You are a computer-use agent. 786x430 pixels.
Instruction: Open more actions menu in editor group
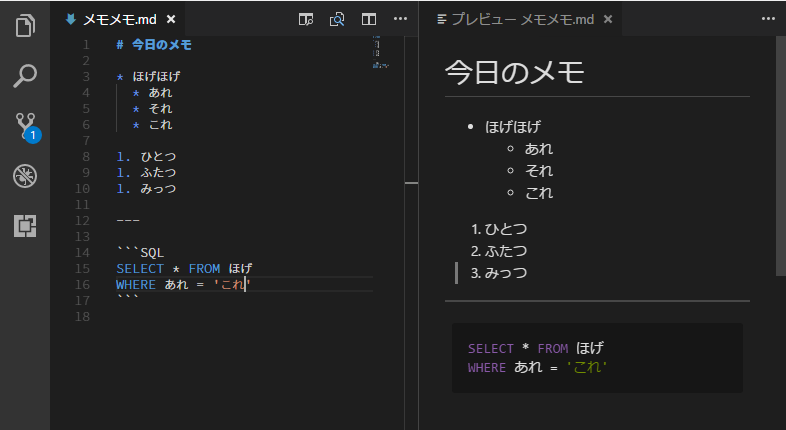401,19
